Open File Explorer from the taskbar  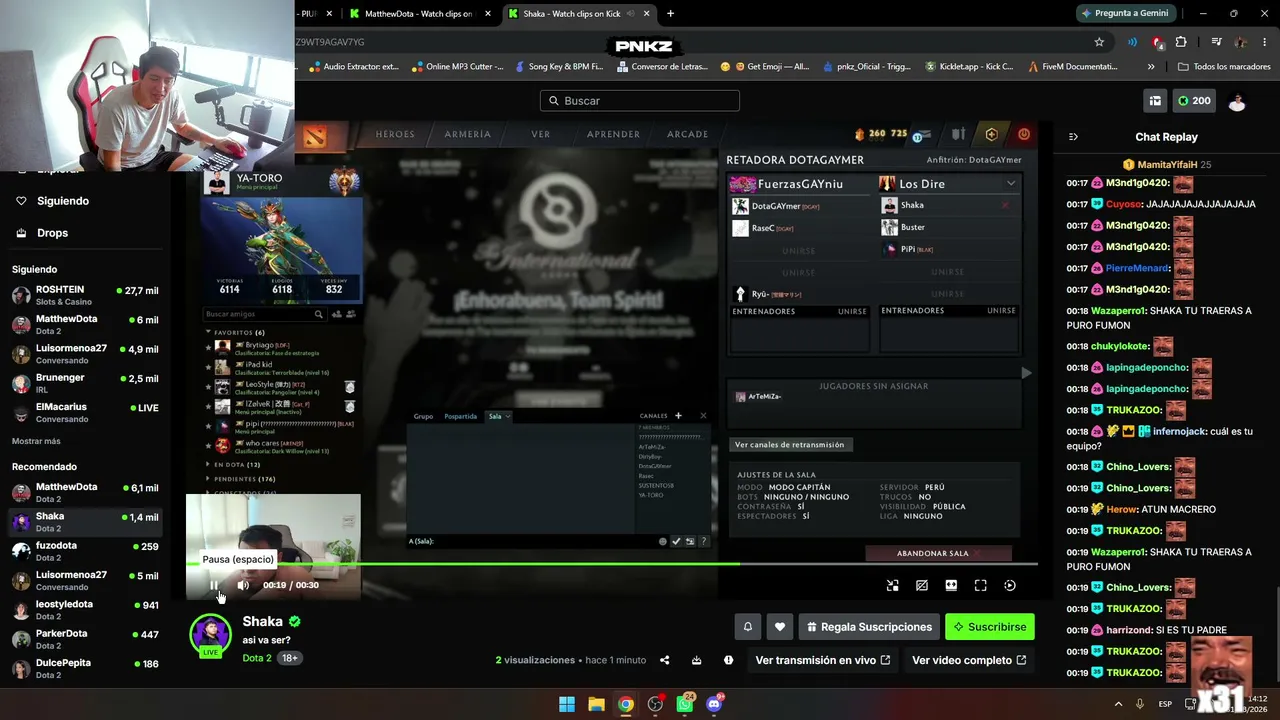pyautogui.click(x=596, y=704)
